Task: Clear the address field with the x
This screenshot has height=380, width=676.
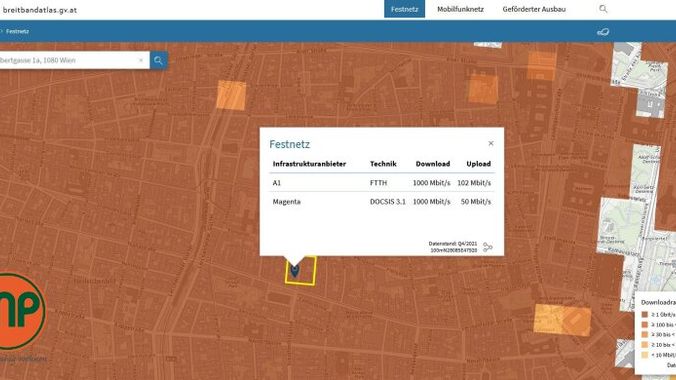Action: pyautogui.click(x=141, y=60)
